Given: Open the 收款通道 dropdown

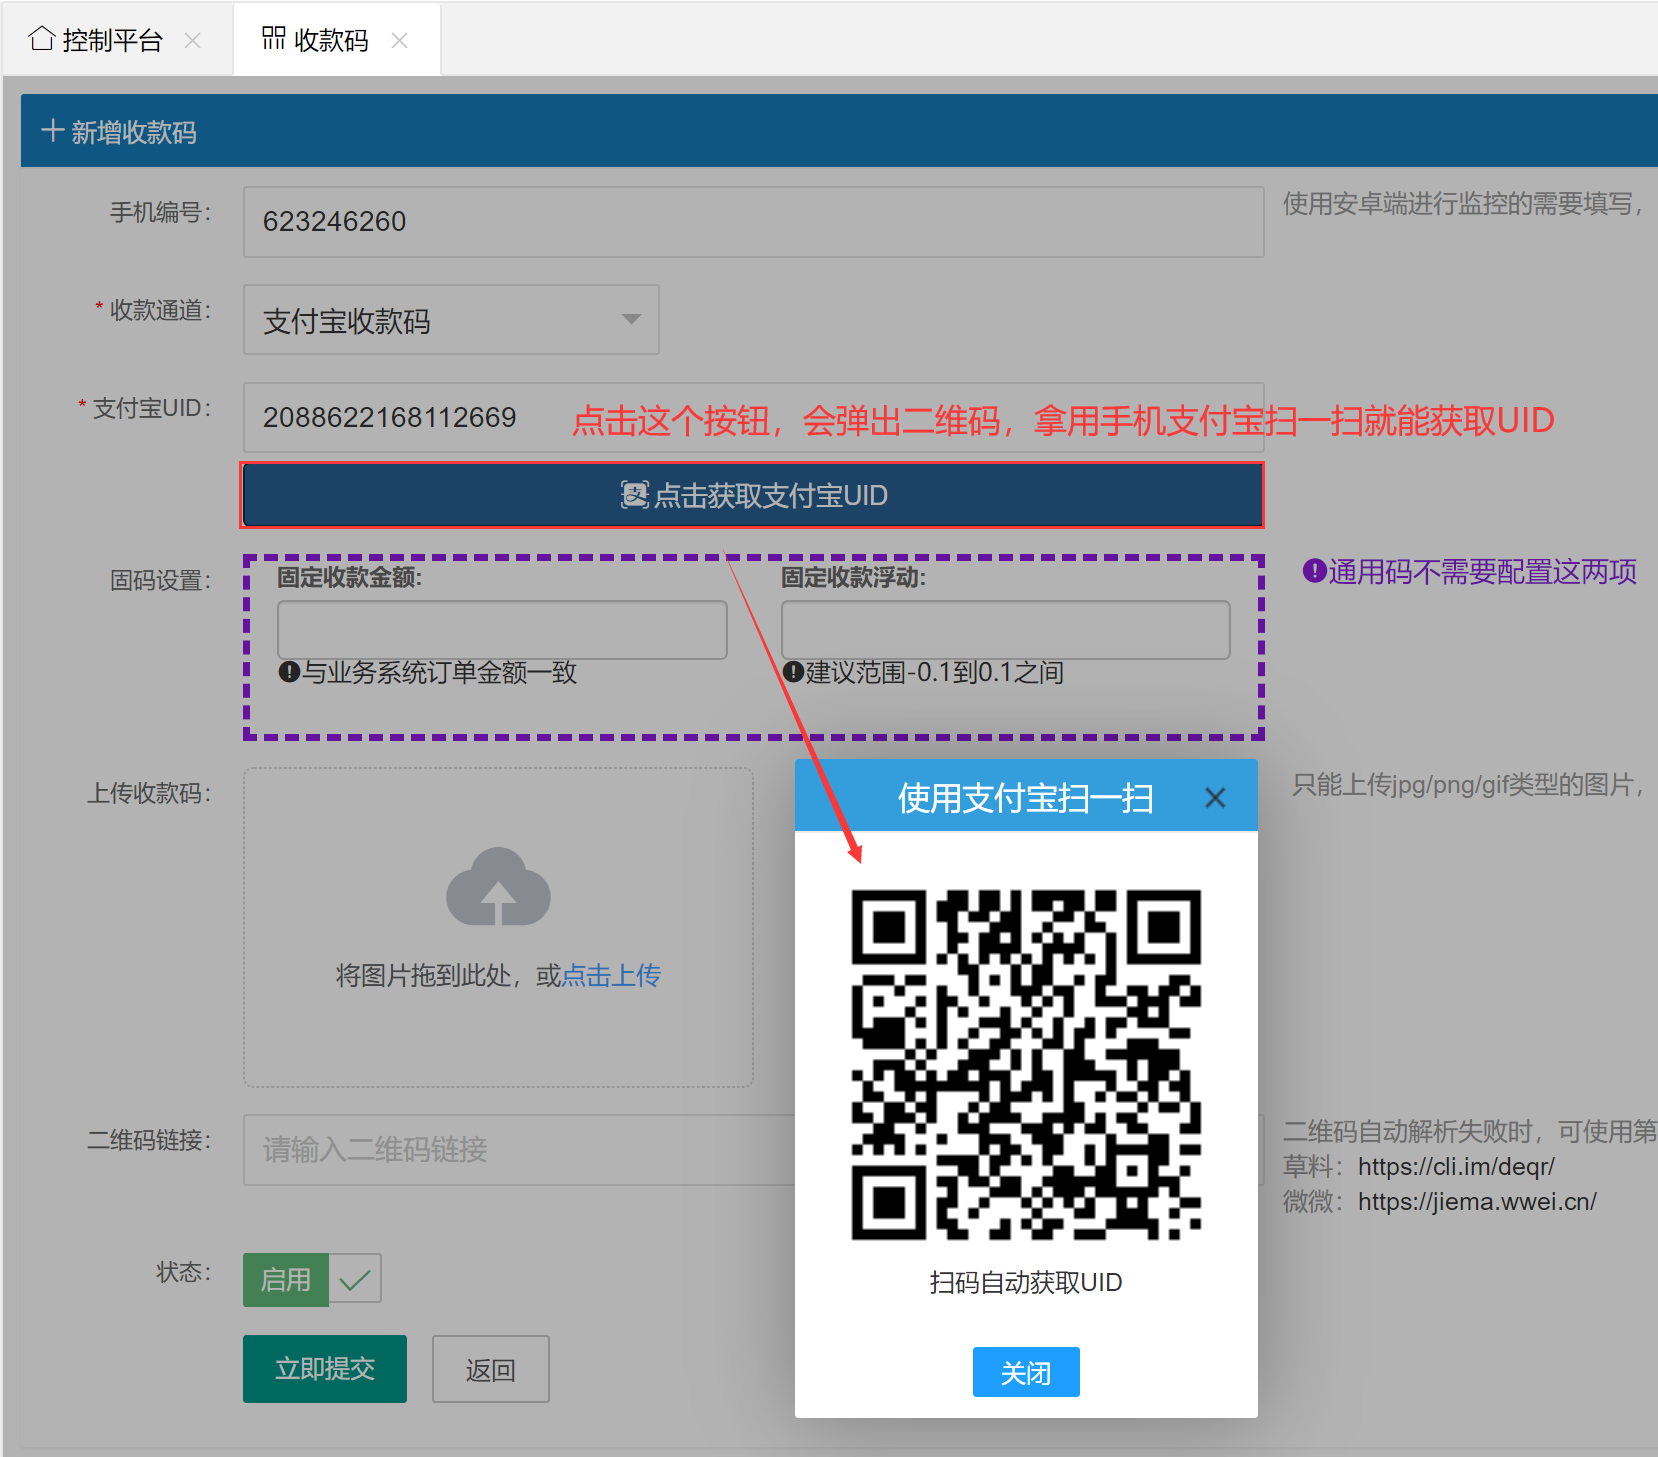Looking at the screenshot, I should click(x=451, y=320).
